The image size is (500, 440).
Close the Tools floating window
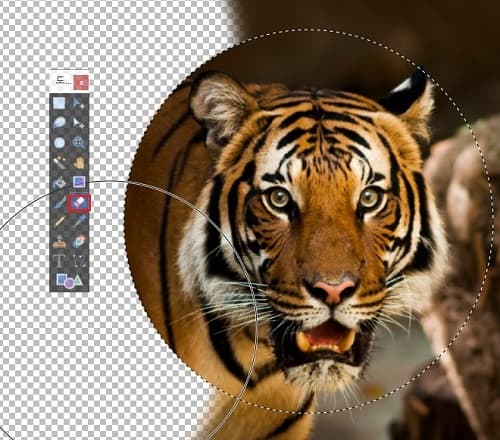(81, 82)
